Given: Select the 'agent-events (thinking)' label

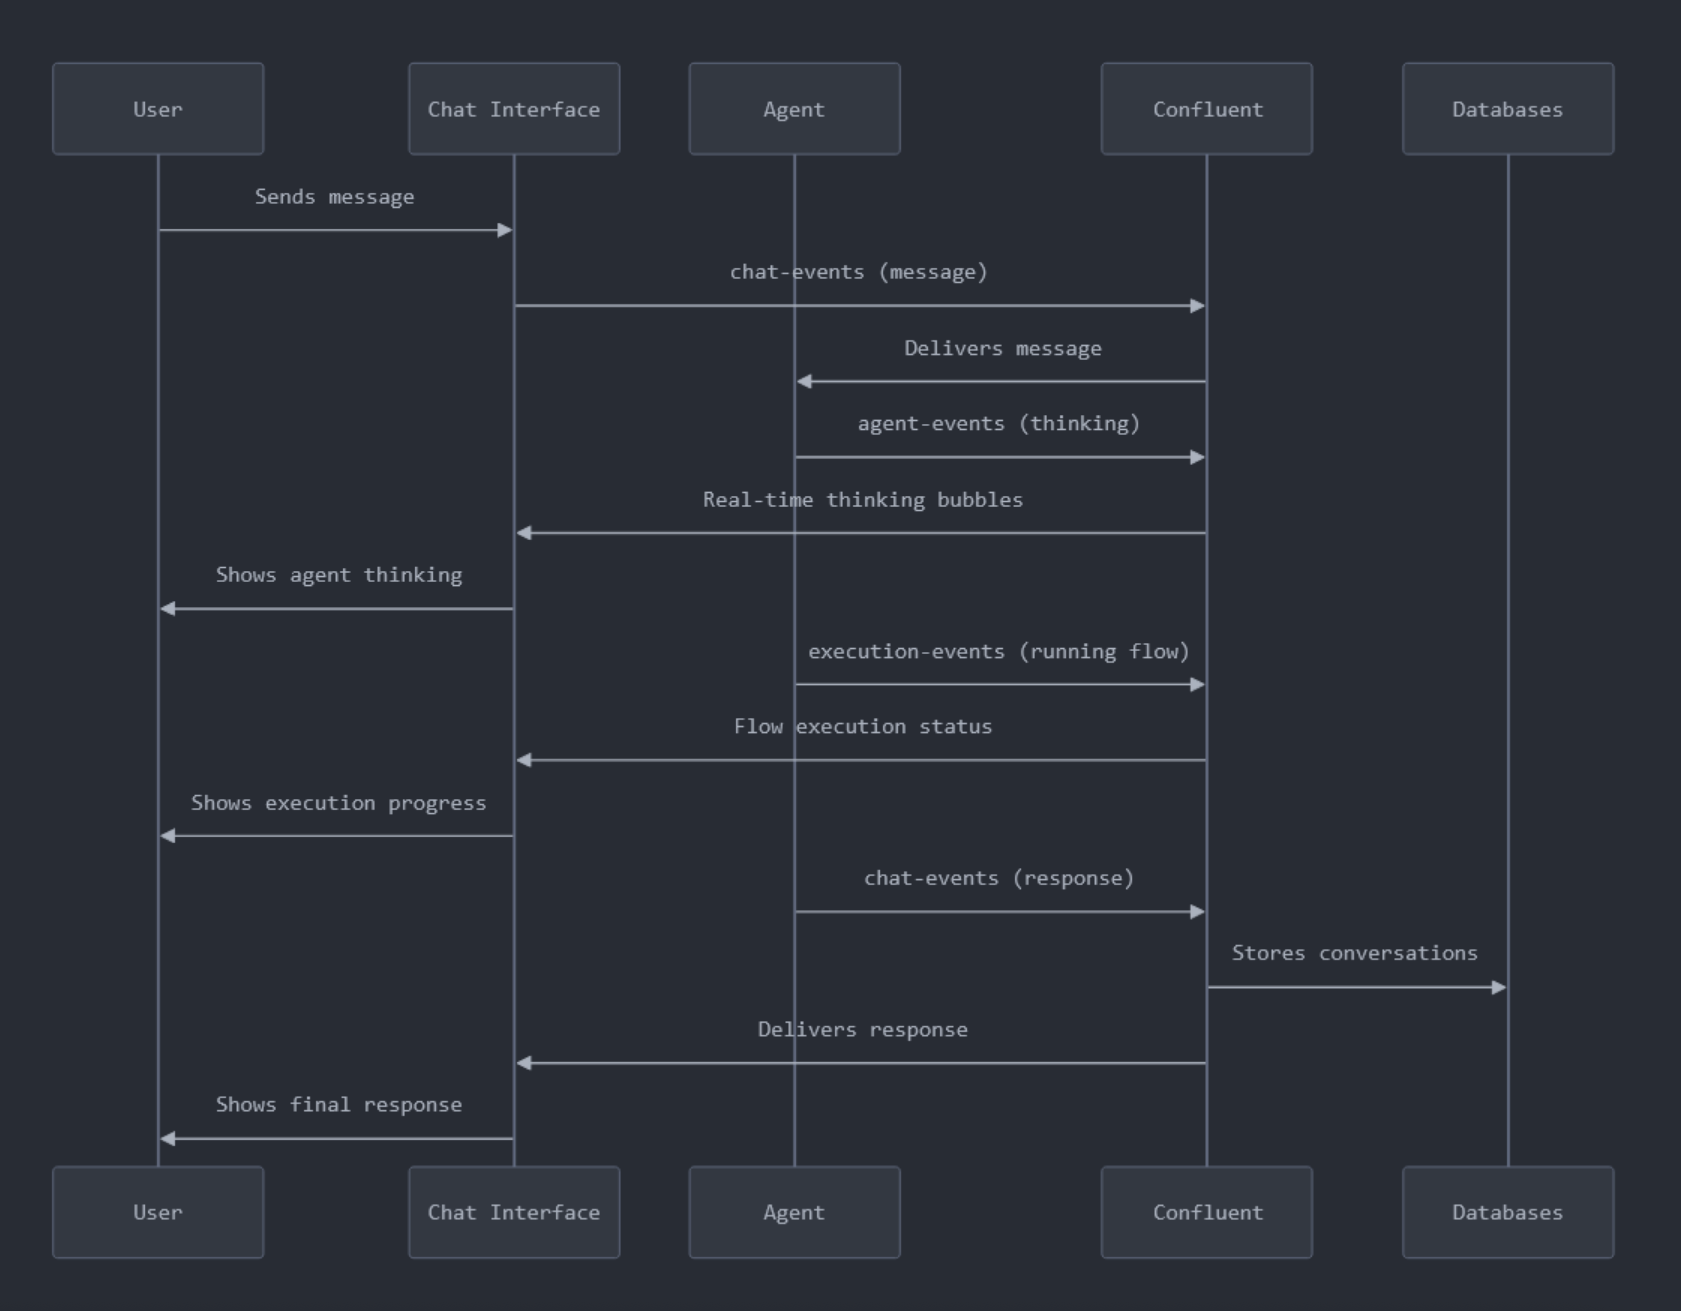Looking at the screenshot, I should pyautogui.click(x=999, y=424).
